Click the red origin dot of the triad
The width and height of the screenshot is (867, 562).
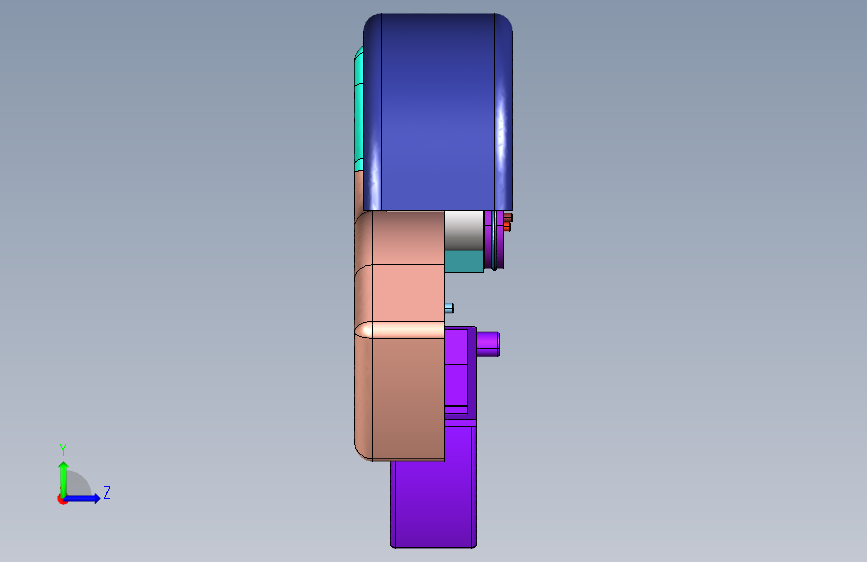(62, 499)
